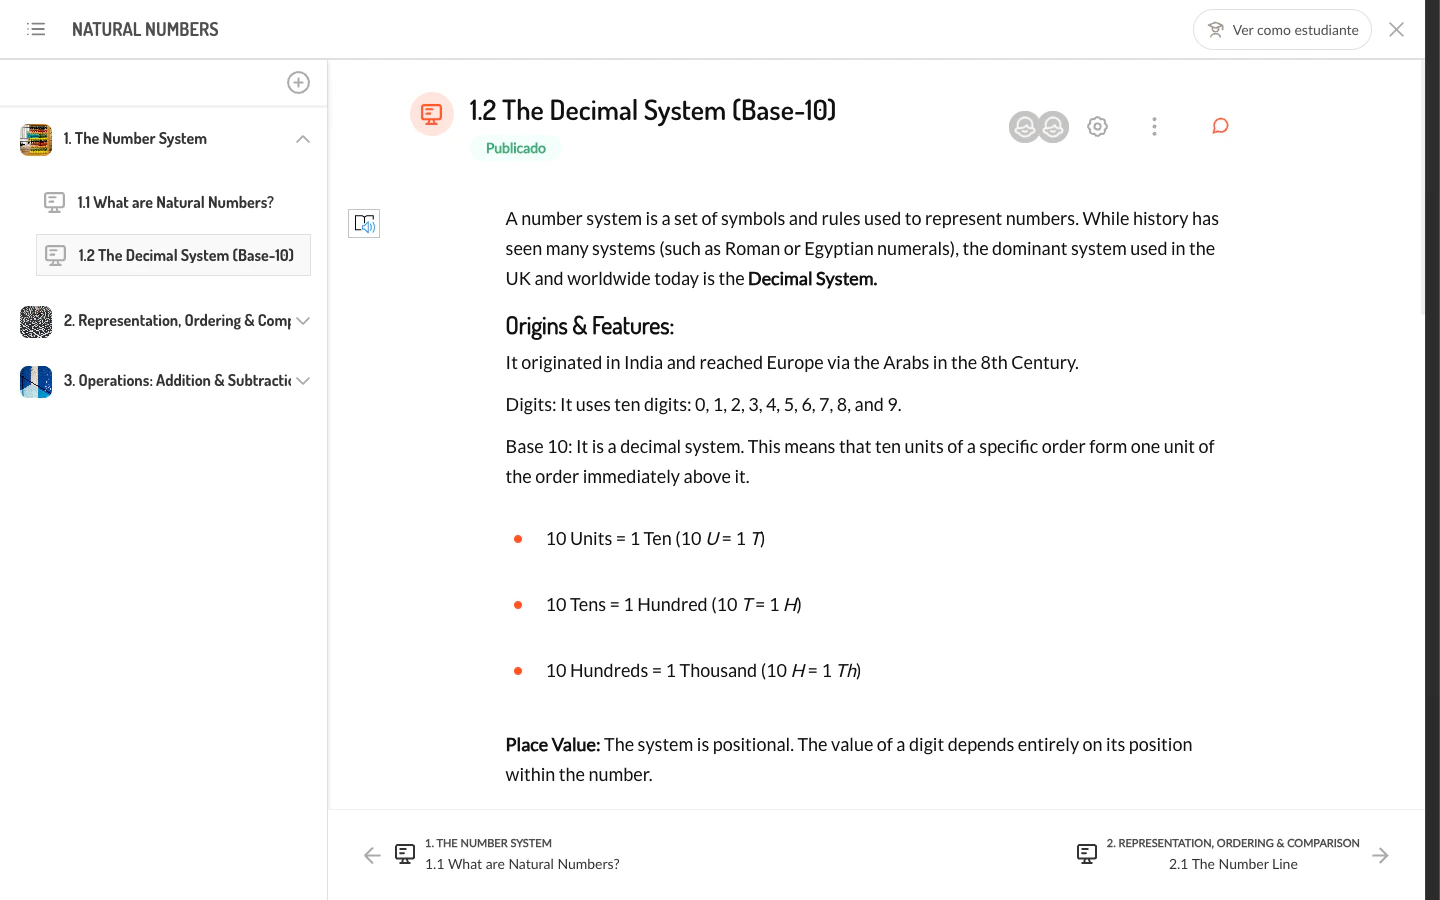Go to previous: 1.1 What are Natural Numbers?
The image size is (1440, 900).
(522, 864)
